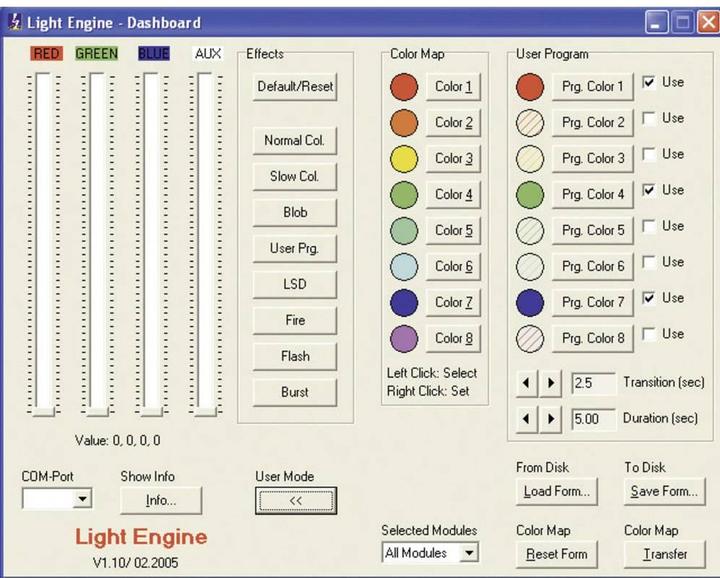The width and height of the screenshot is (720, 578).
Task: Disable Use for Prg. Color 7
Action: [x=649, y=298]
